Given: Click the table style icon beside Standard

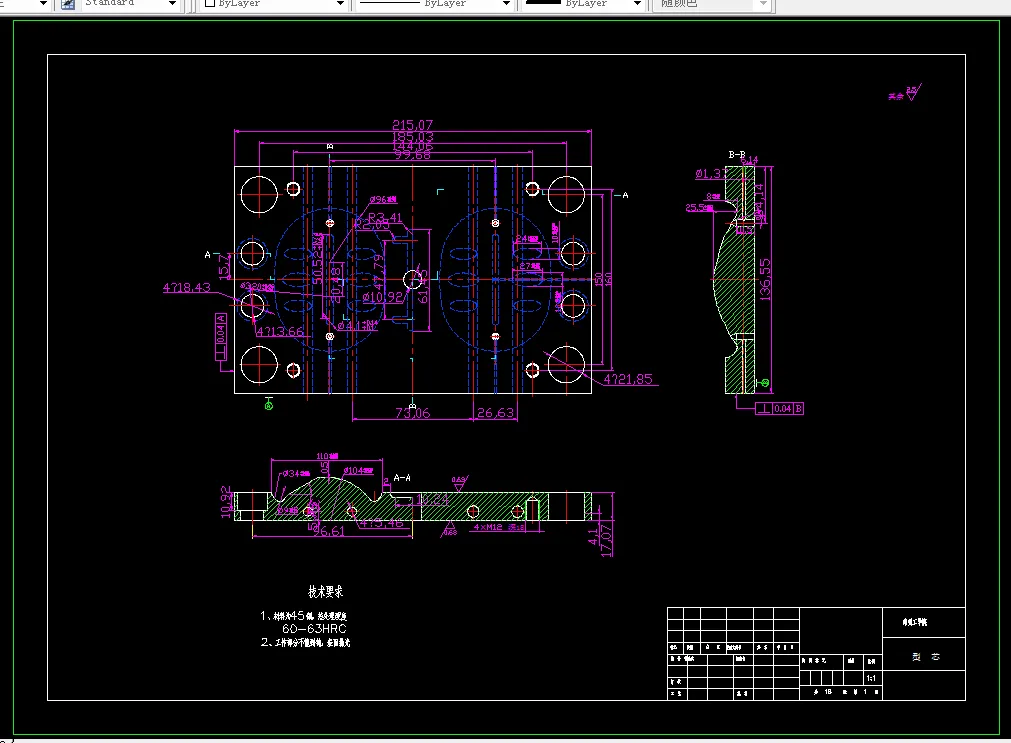Looking at the screenshot, I should pos(67,4).
